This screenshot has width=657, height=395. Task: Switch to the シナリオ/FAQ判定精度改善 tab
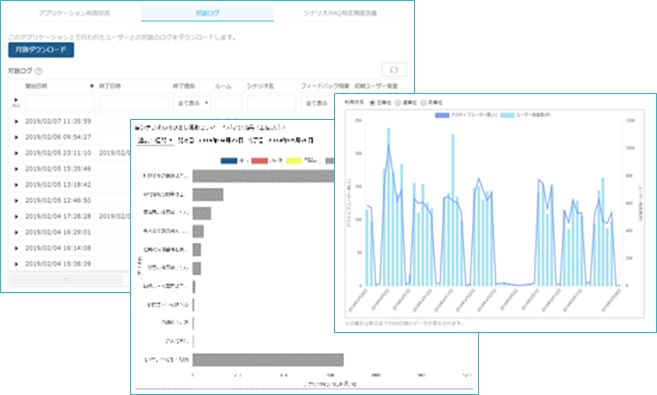click(340, 13)
